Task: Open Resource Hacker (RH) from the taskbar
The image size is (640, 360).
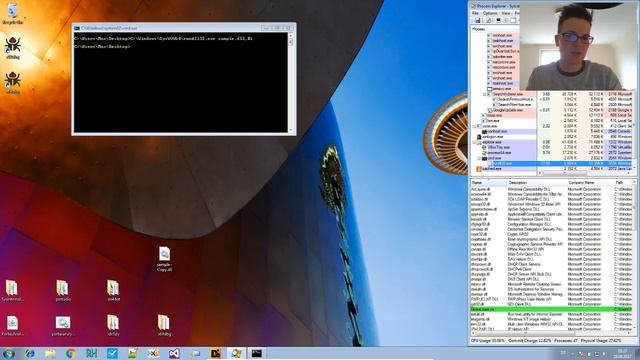Action: point(91,353)
